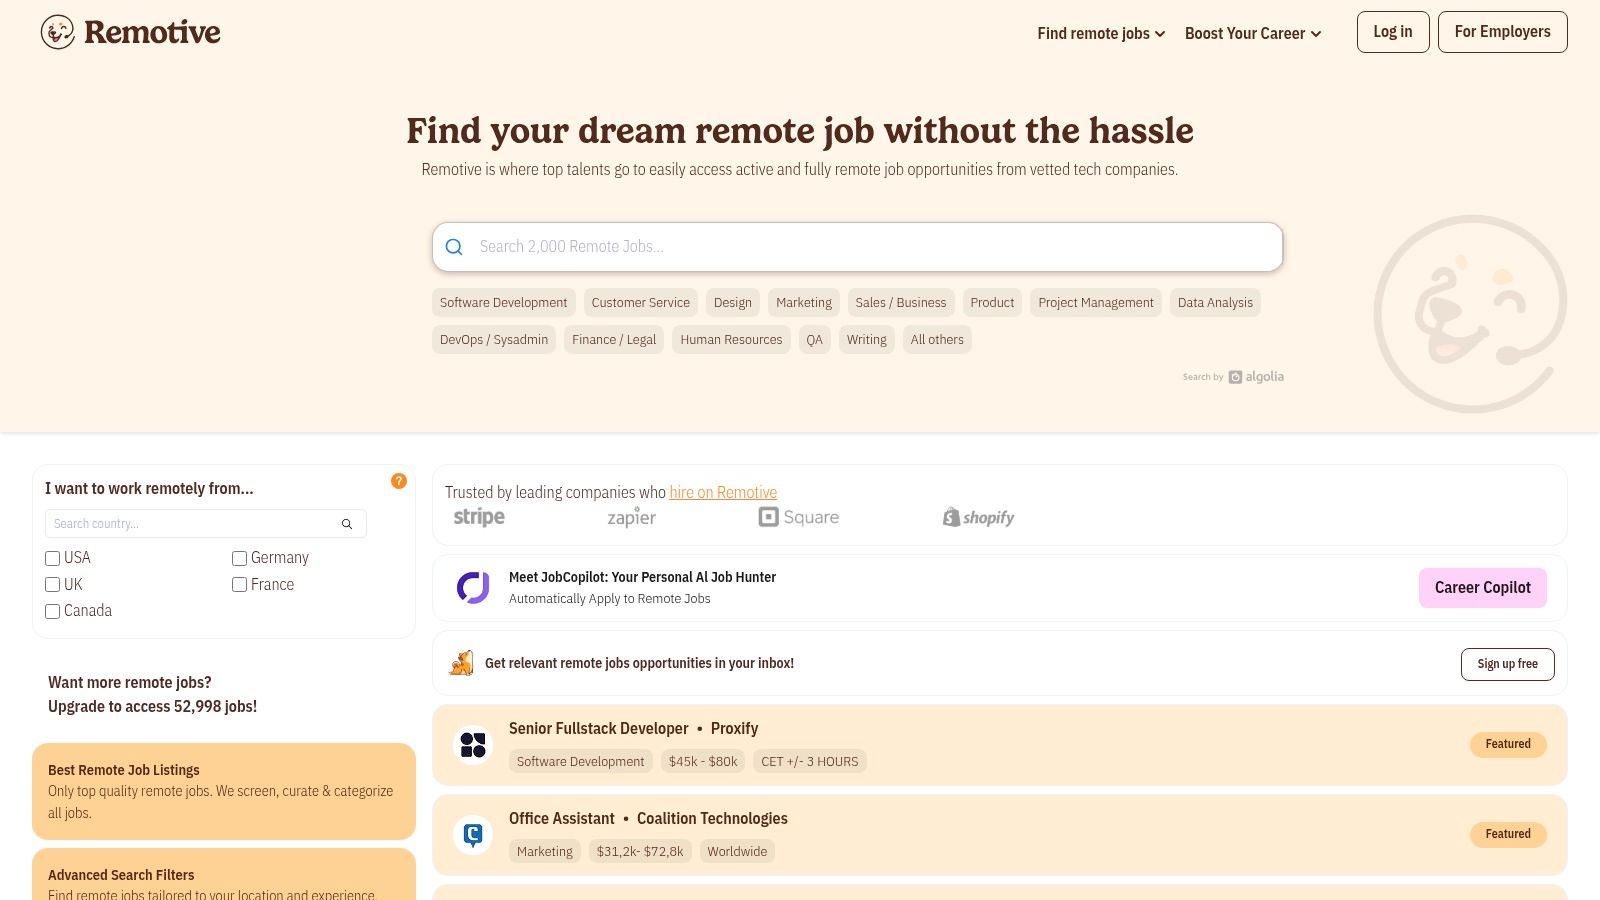1600x900 pixels.
Task: Open the Office Assistant job listing
Action: [x=1000, y=835]
